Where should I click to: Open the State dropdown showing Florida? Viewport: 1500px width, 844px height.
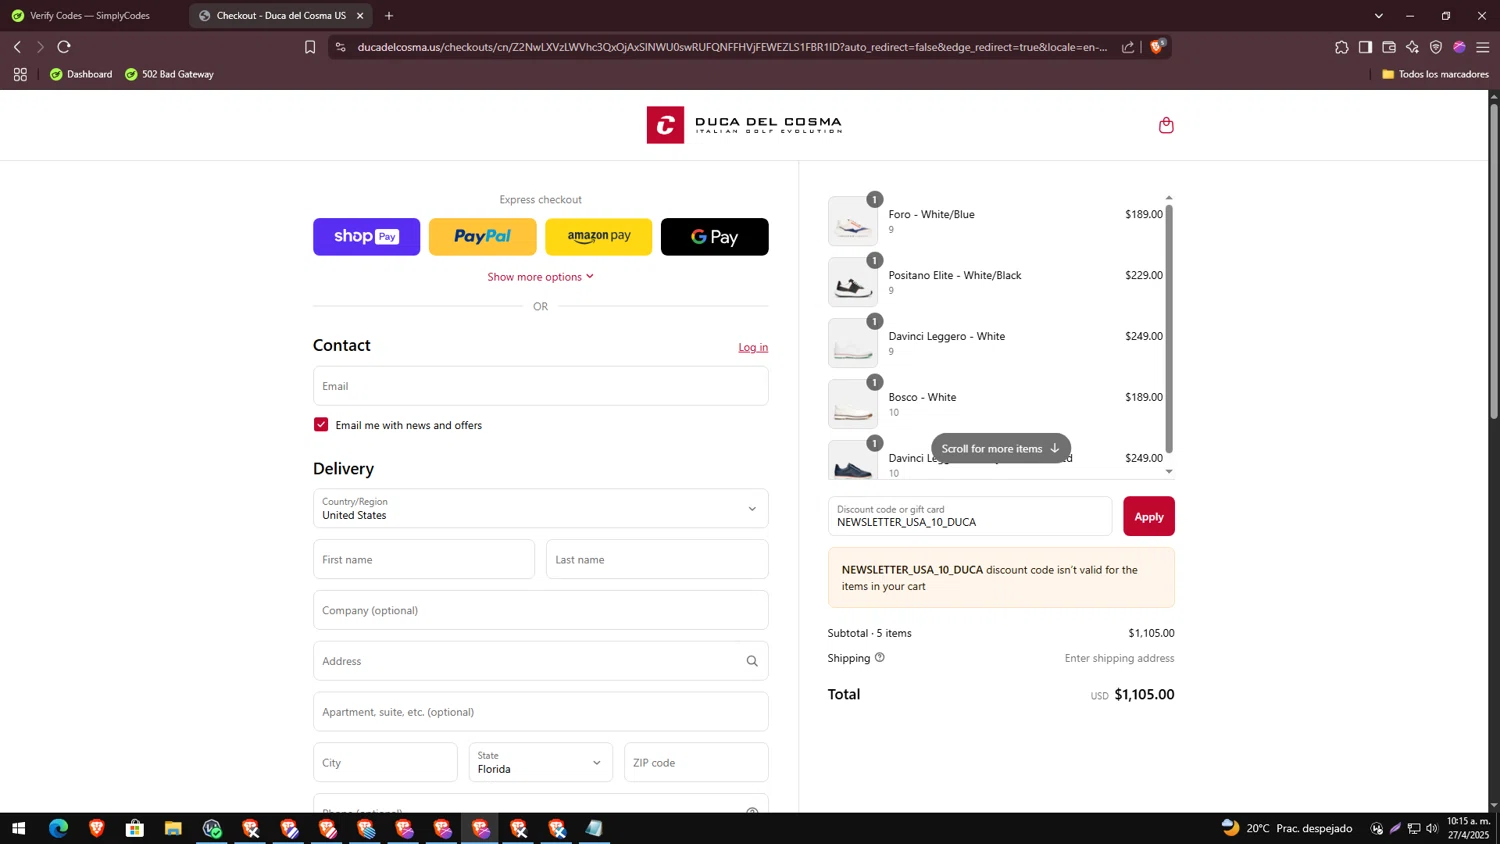pos(540,762)
